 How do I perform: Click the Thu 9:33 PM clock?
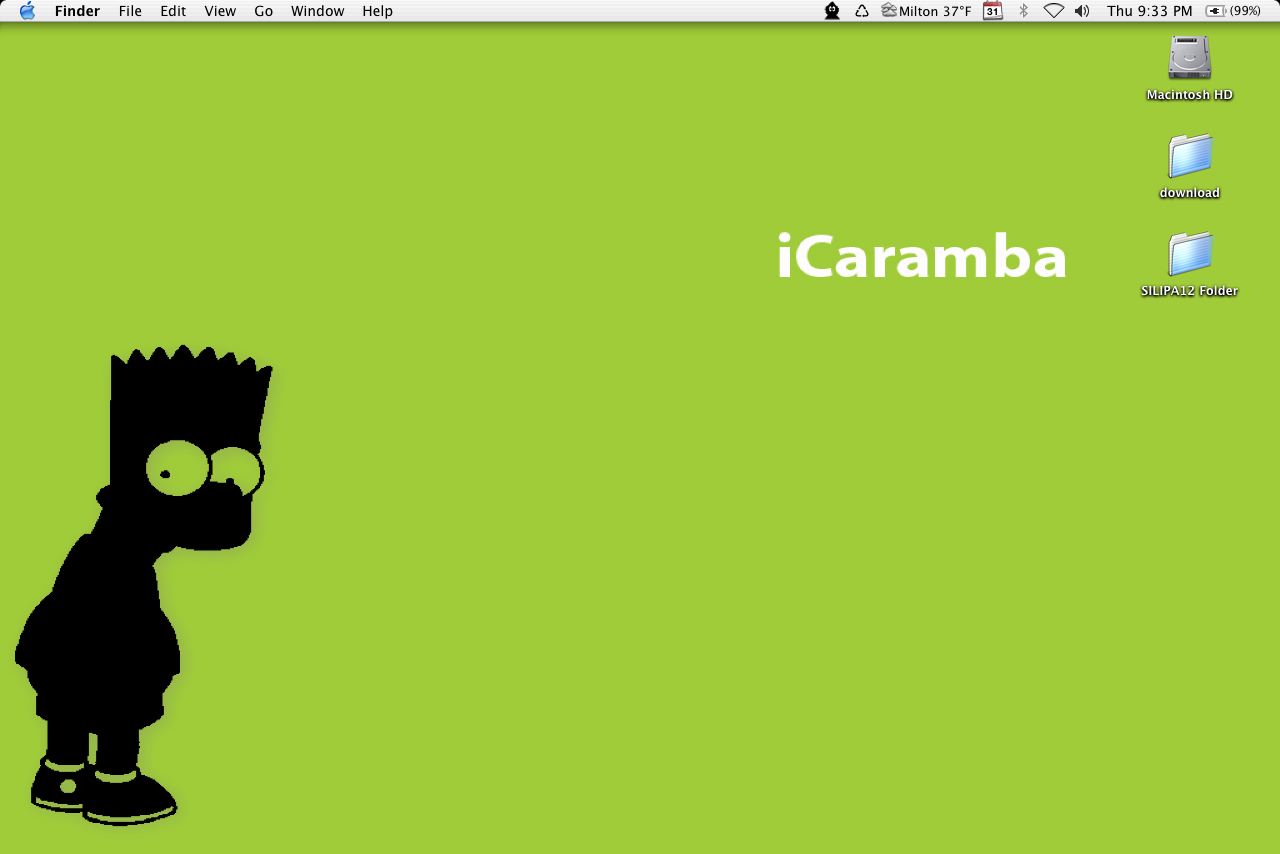click(x=1150, y=11)
